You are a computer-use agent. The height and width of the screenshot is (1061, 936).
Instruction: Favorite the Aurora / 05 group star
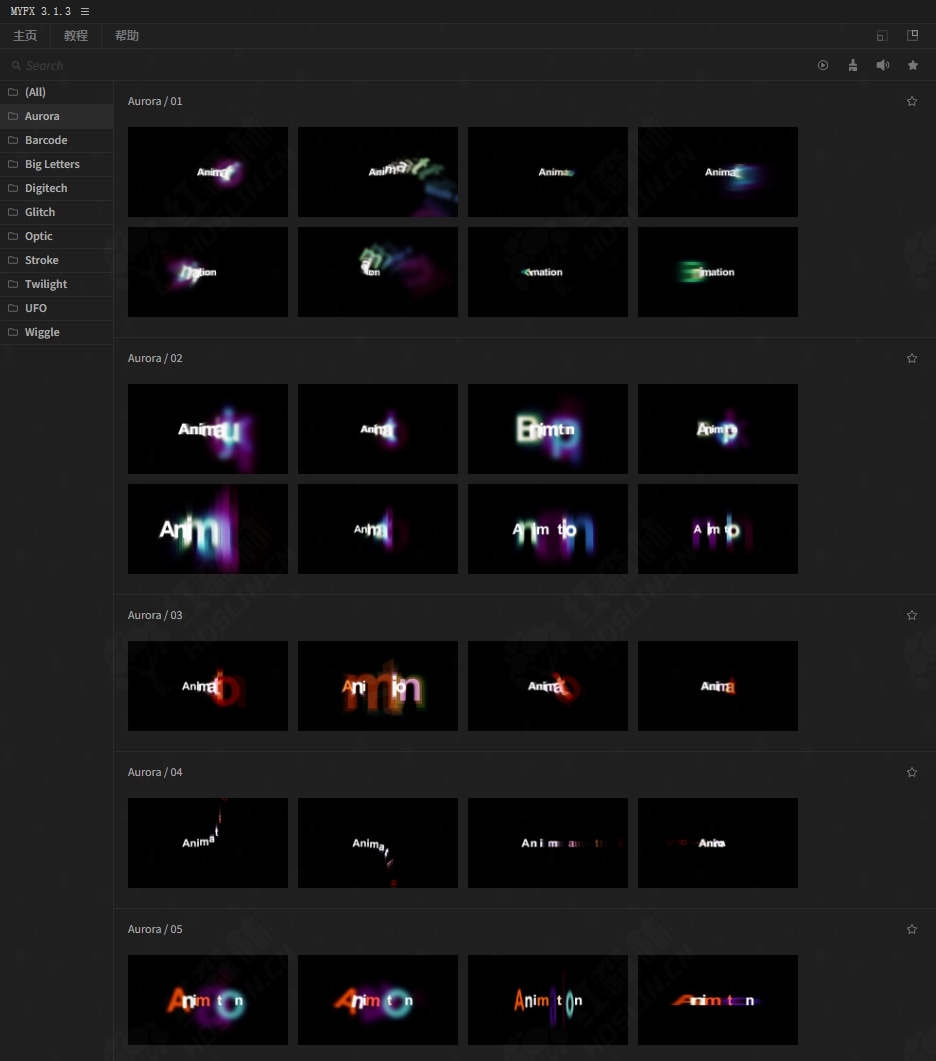click(x=912, y=930)
